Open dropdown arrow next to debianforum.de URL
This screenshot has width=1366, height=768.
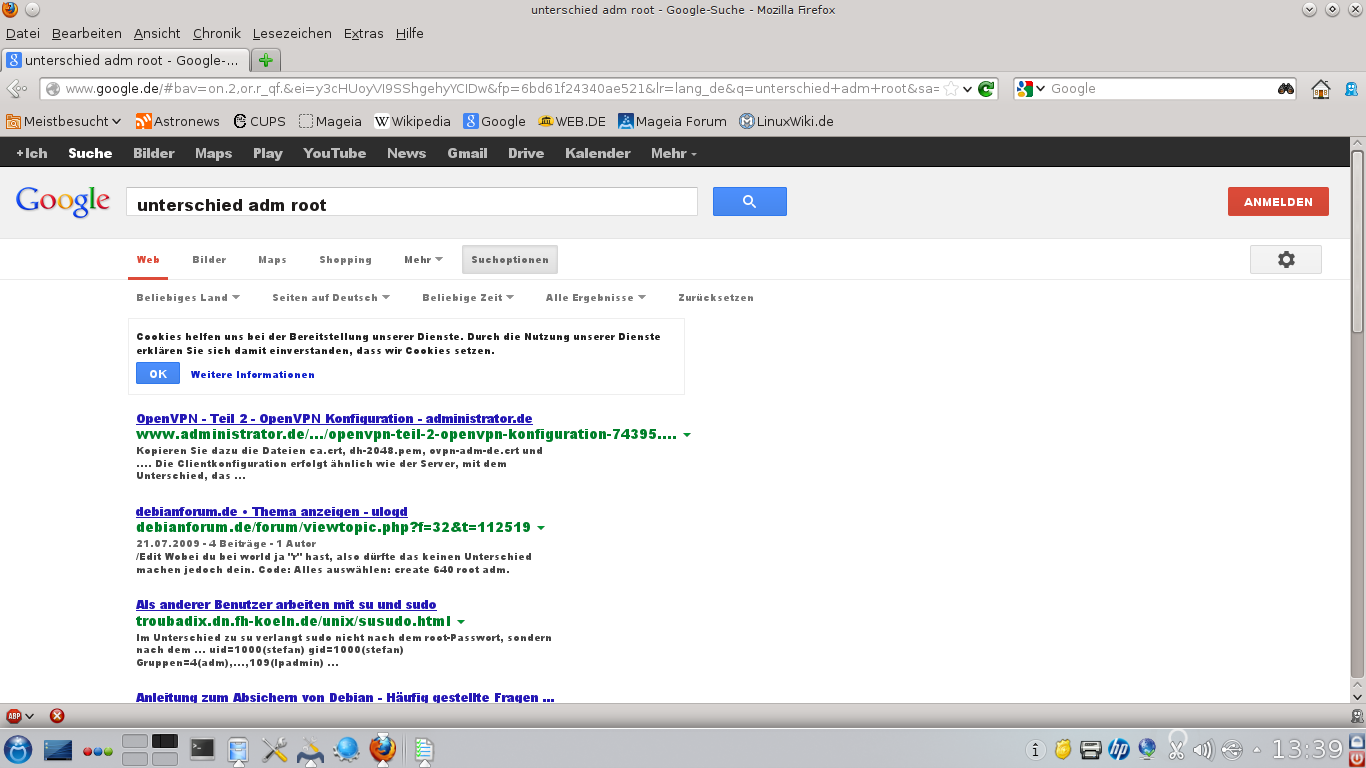[541, 528]
